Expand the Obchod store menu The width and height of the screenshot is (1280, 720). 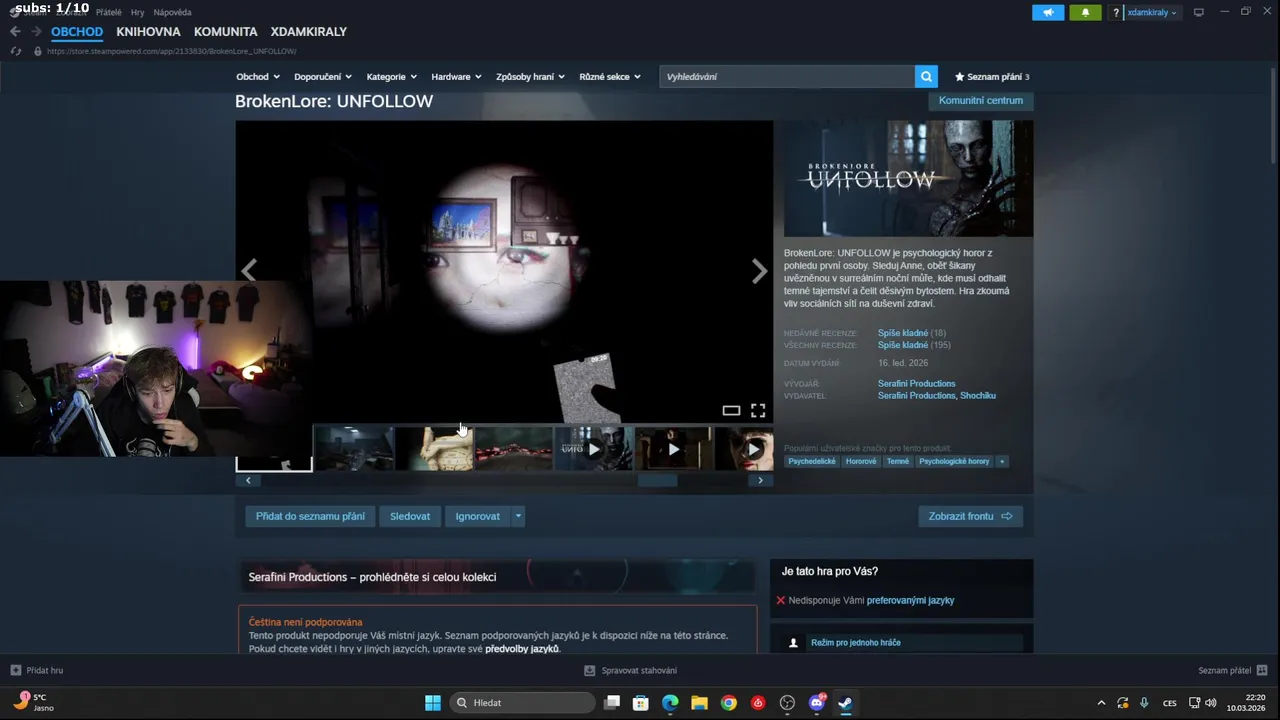click(257, 77)
